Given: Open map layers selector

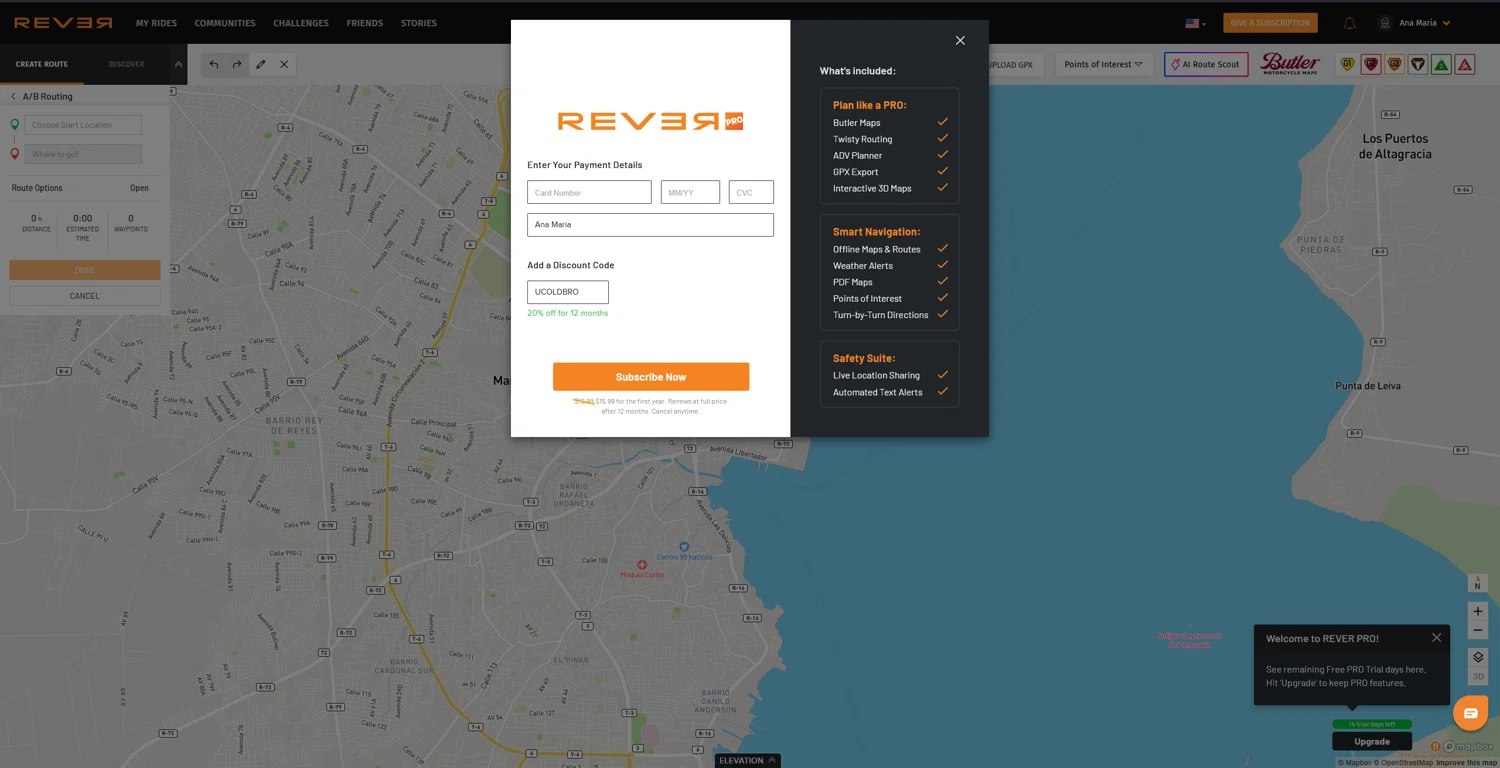Looking at the screenshot, I should [x=1477, y=657].
